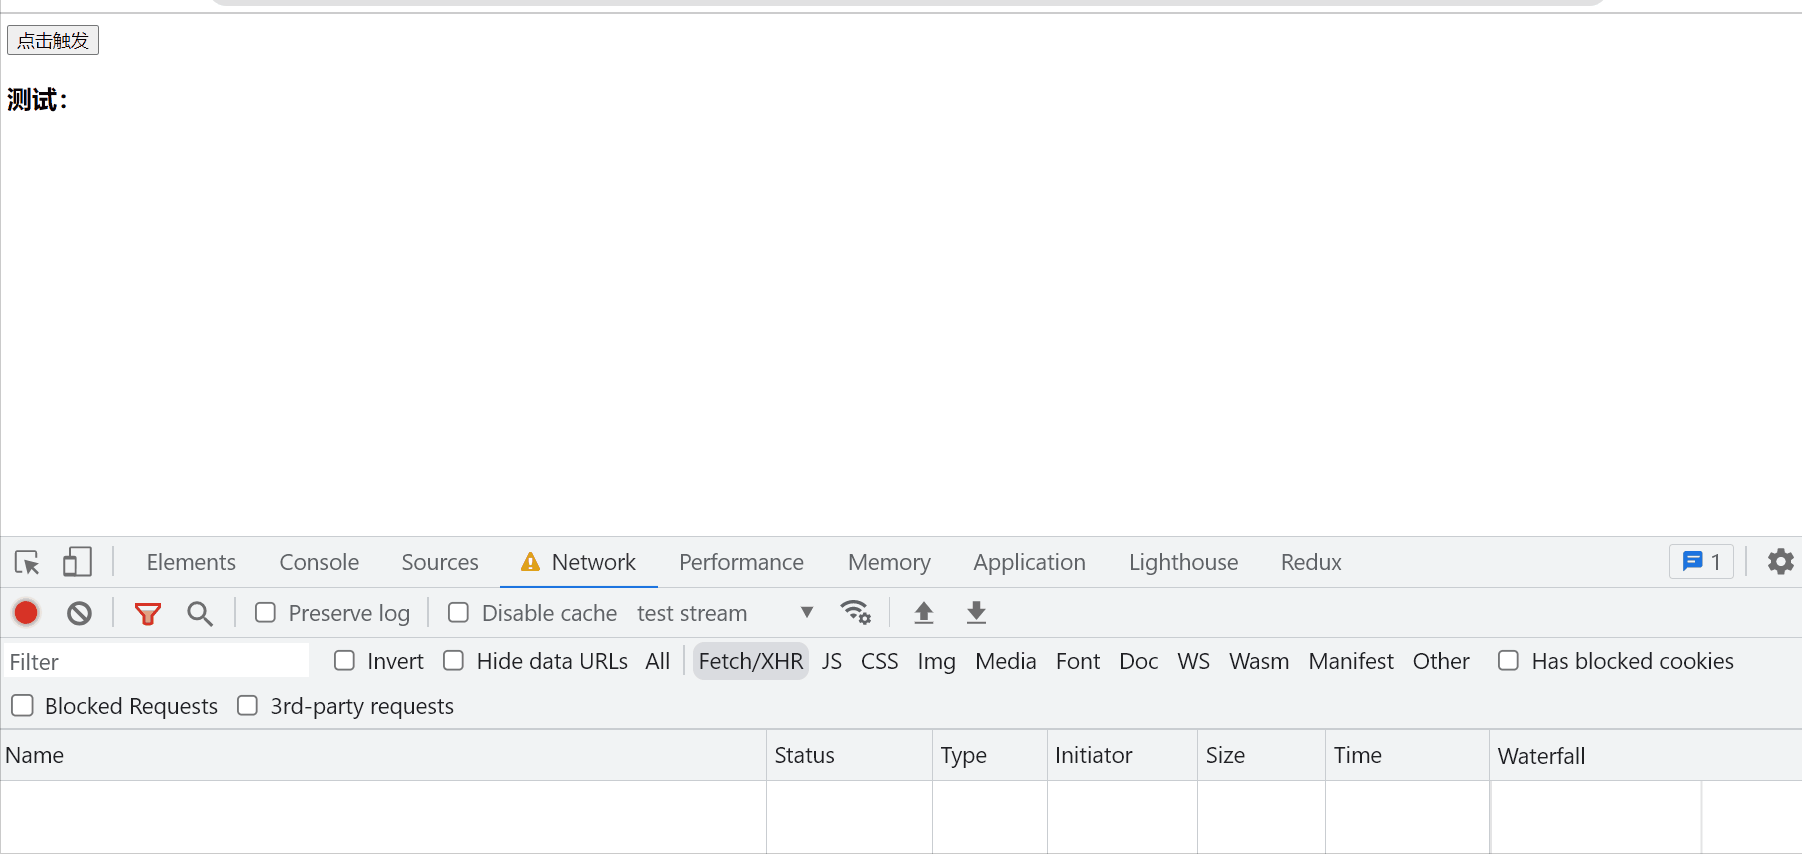Go to the Memory tab
This screenshot has height=854, width=1802.
pyautogui.click(x=889, y=562)
